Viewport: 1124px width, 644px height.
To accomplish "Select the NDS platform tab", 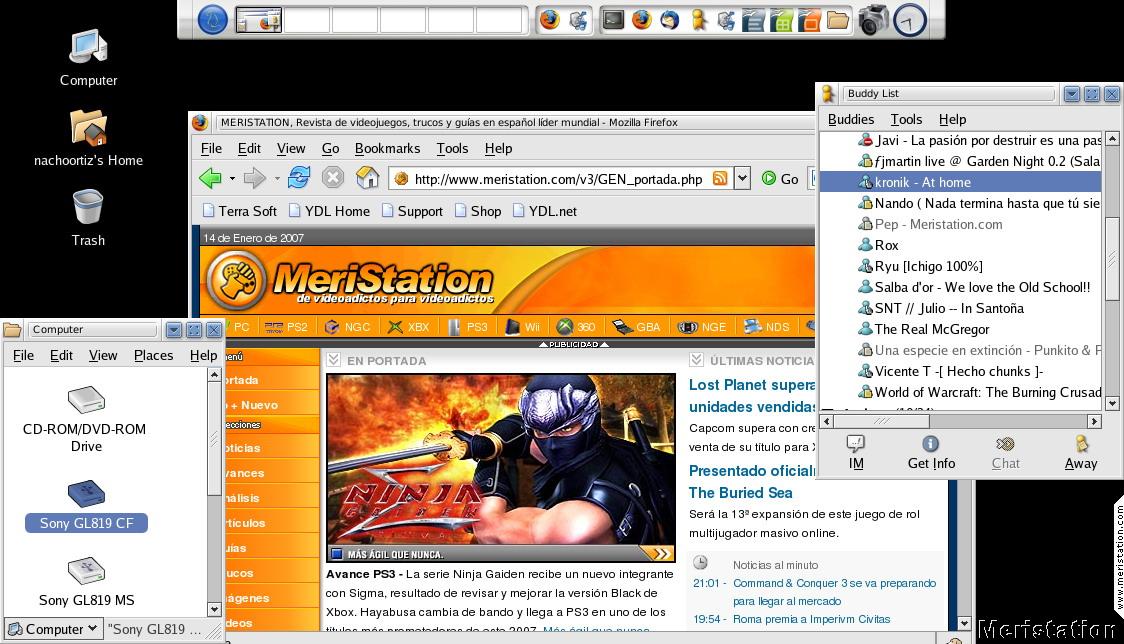I will coord(766,327).
